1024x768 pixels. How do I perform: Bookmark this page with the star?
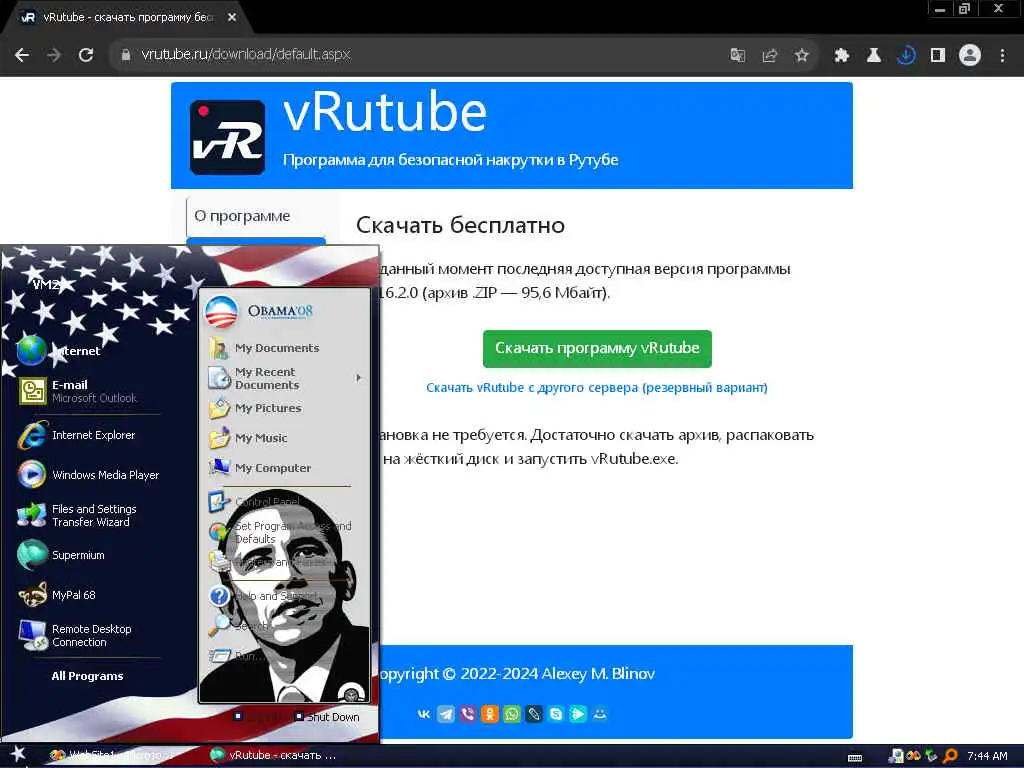point(801,56)
